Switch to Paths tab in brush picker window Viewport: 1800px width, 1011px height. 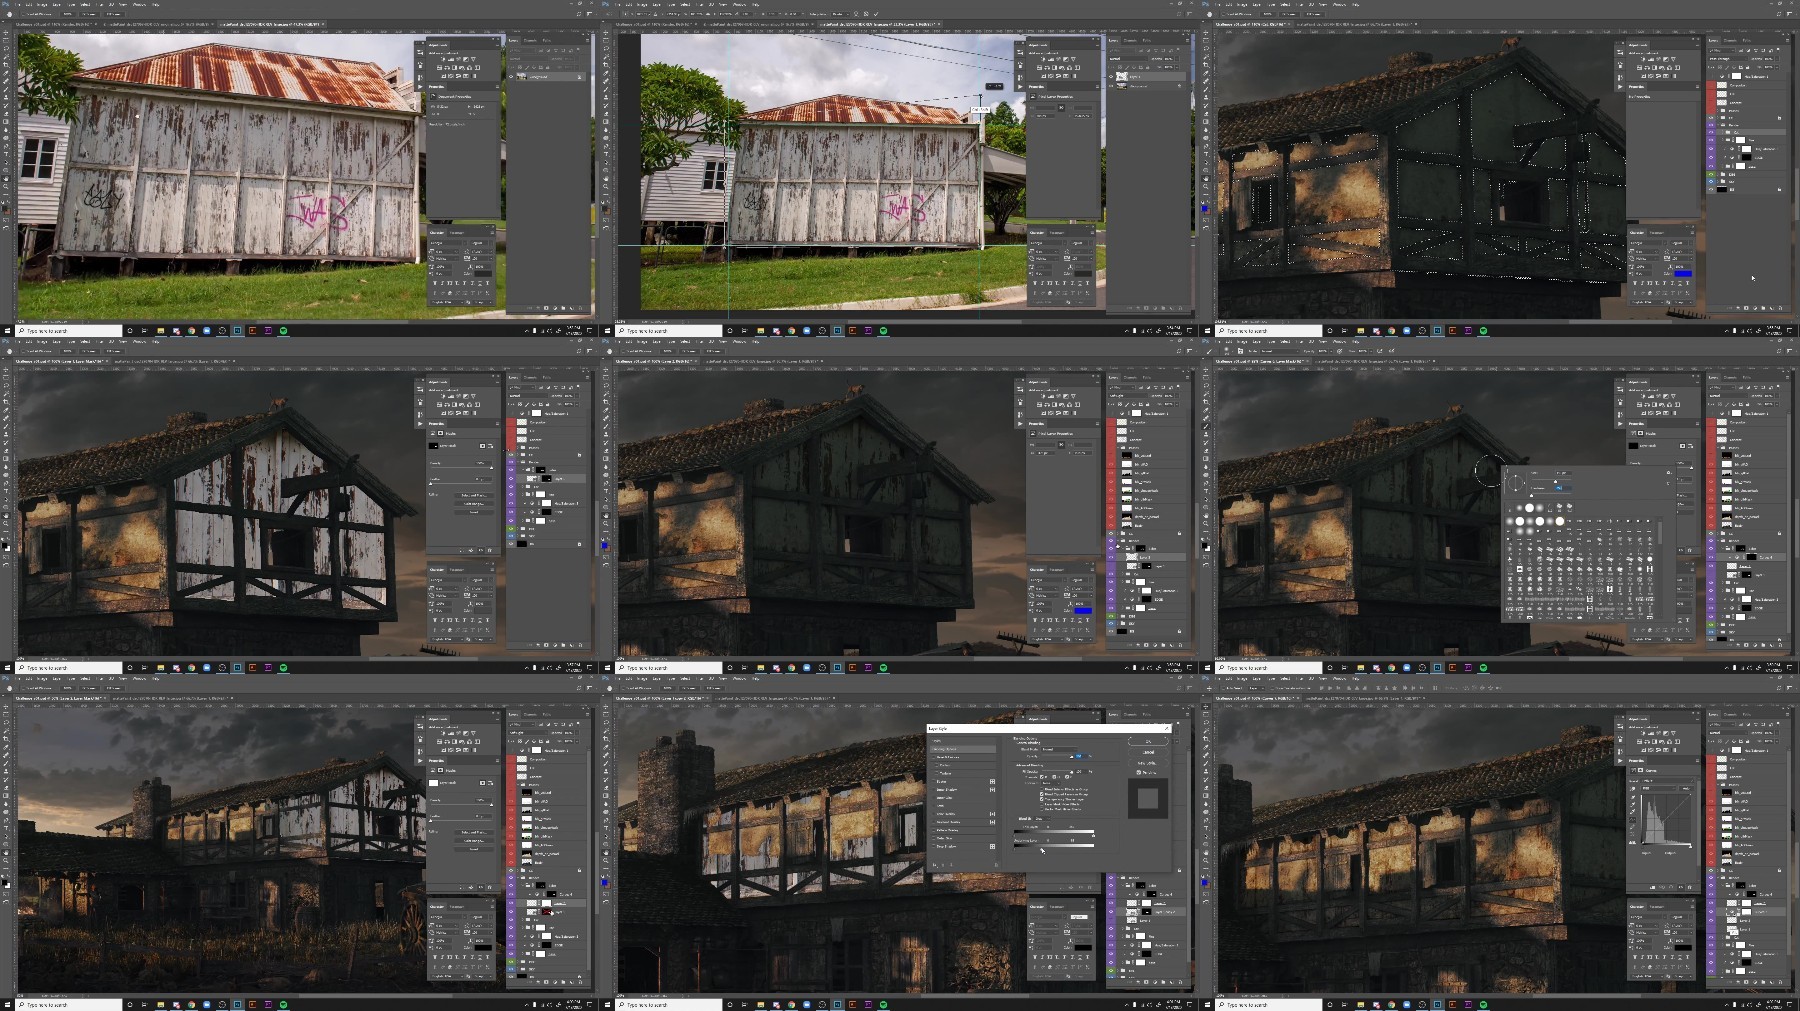click(x=1747, y=378)
